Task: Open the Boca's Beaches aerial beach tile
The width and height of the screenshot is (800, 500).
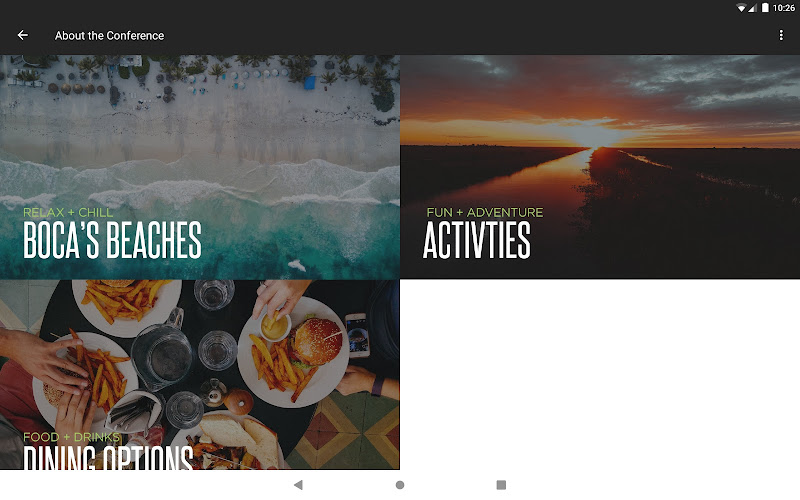Action: coord(199,167)
